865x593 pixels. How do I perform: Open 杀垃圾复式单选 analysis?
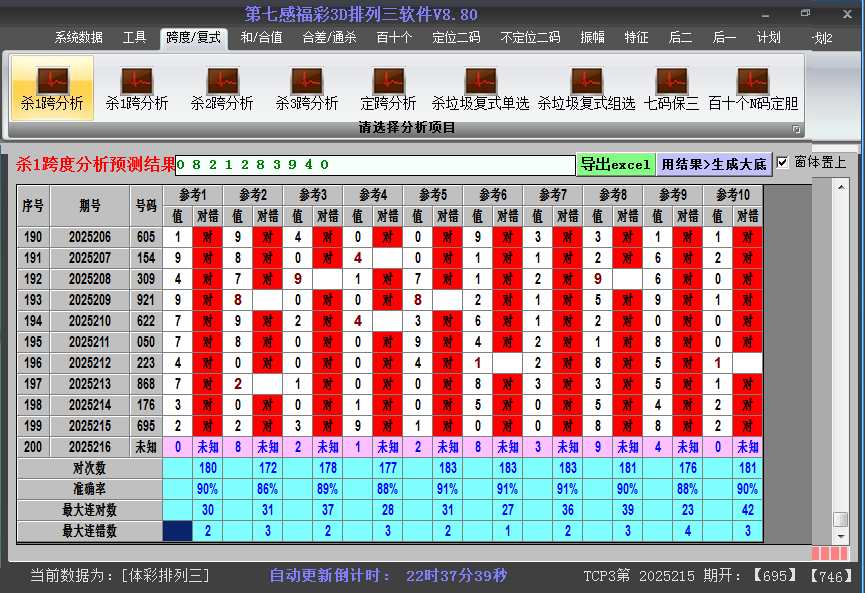[x=480, y=88]
